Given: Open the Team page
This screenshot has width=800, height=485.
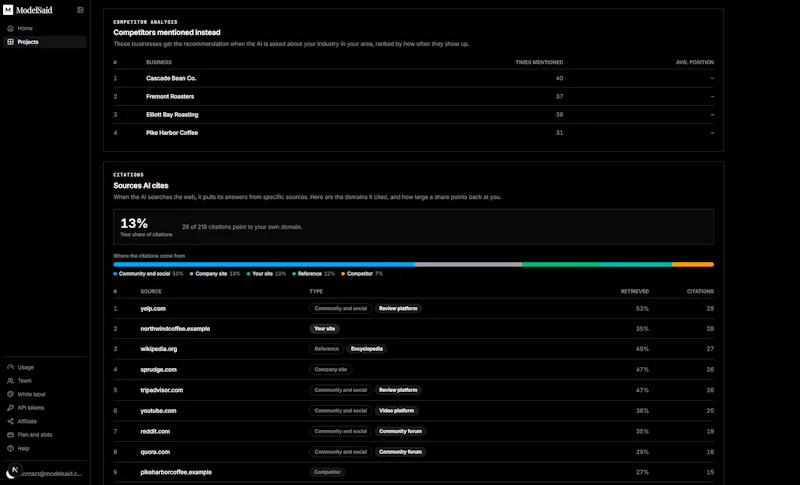Looking at the screenshot, I should 45,381.
